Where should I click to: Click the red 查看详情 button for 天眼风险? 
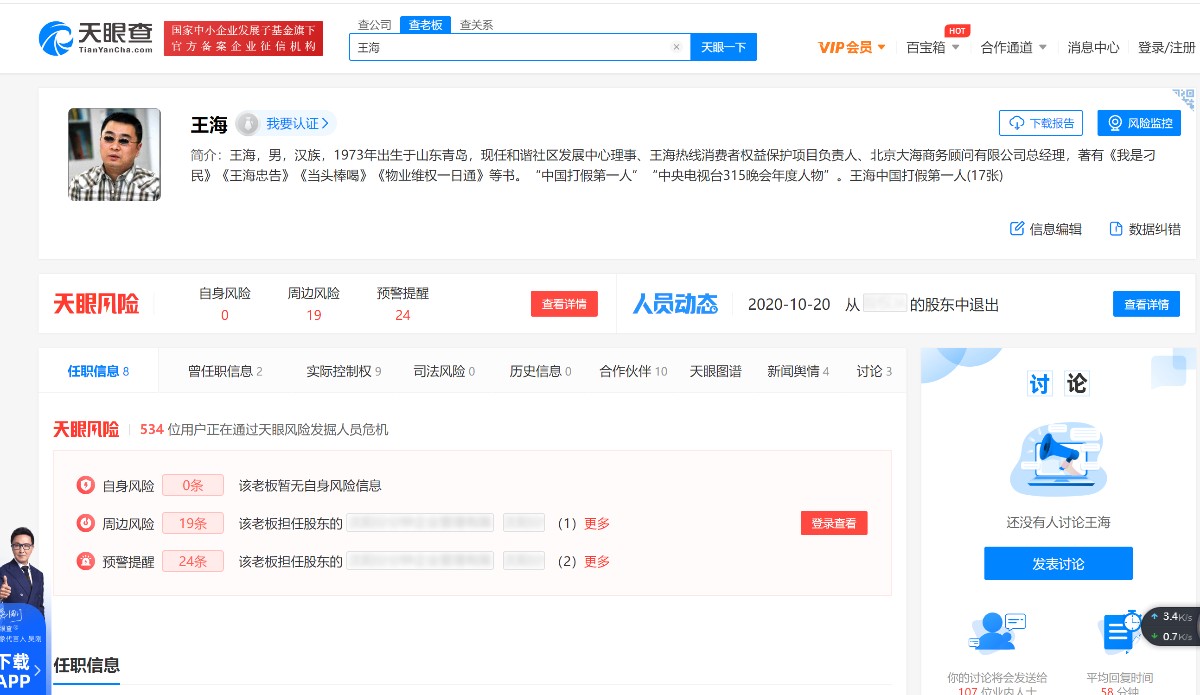pyautogui.click(x=564, y=304)
